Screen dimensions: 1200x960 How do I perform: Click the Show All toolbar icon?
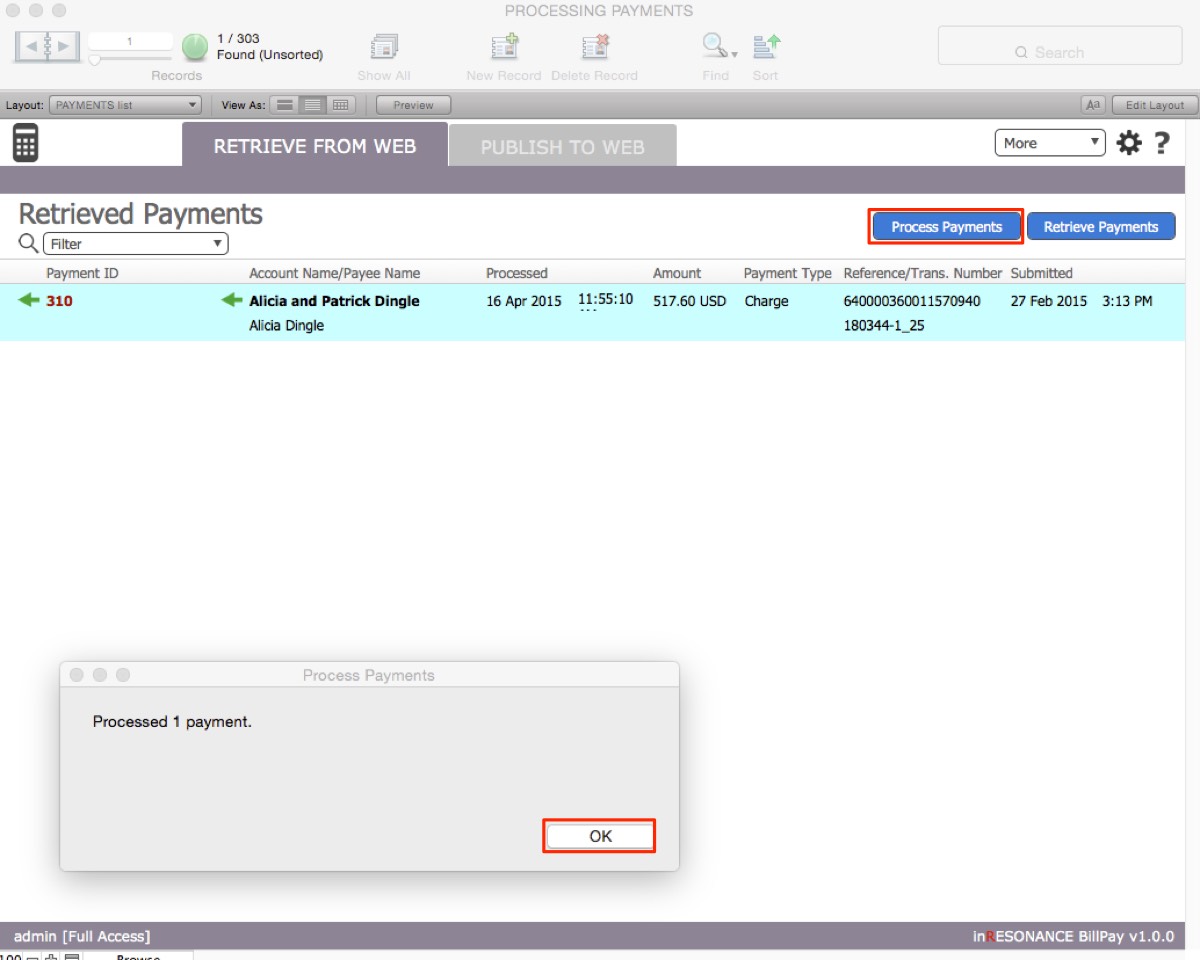384,48
